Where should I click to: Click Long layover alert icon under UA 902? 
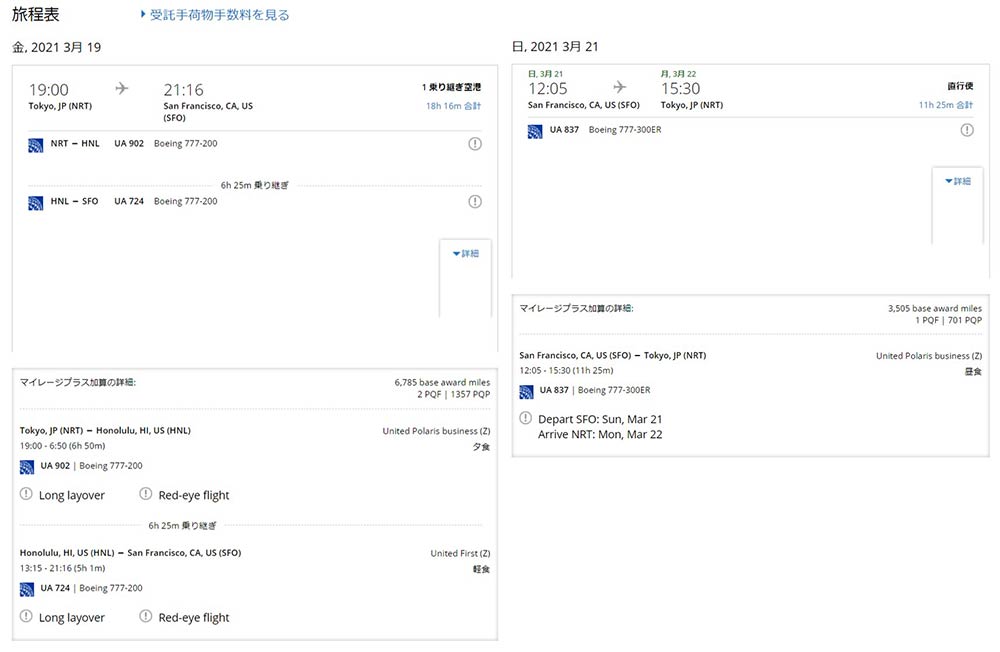click(x=26, y=494)
